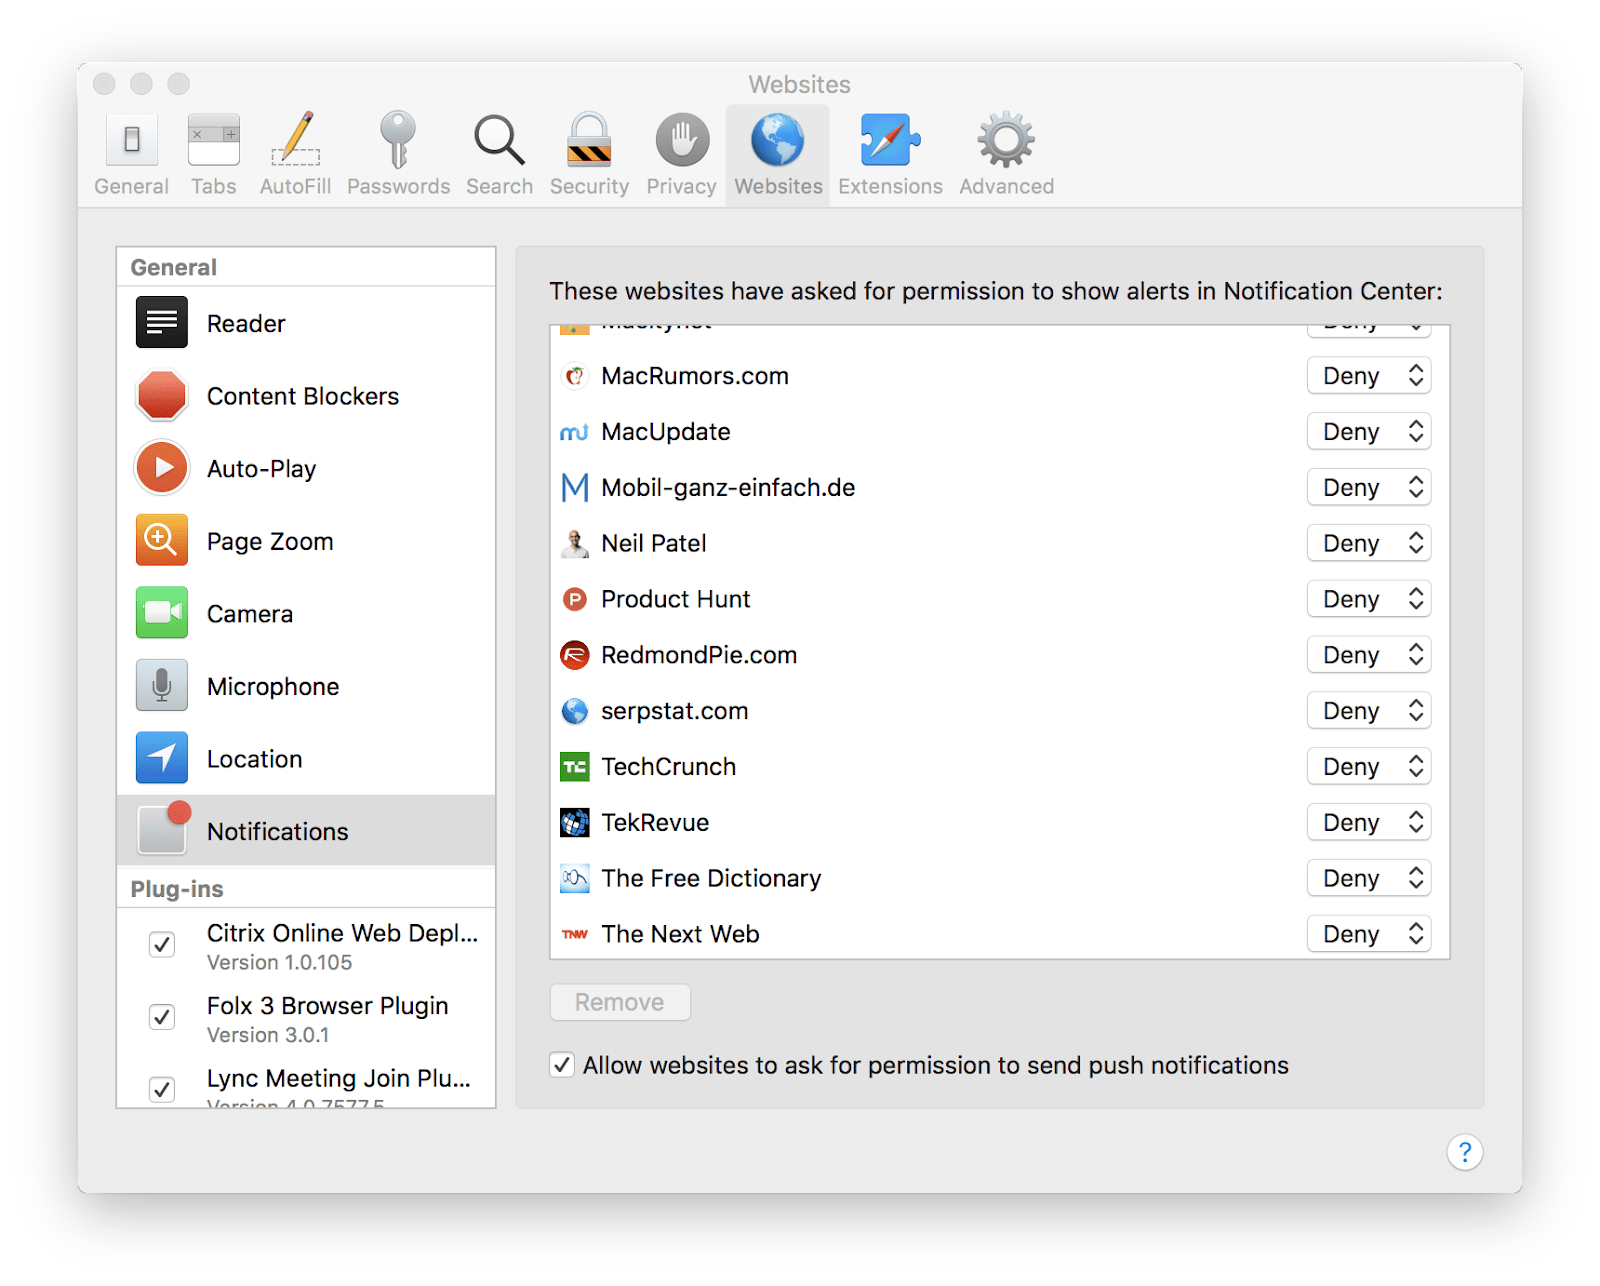Switch to the General preferences tab
1600x1286 pixels.
click(131, 150)
